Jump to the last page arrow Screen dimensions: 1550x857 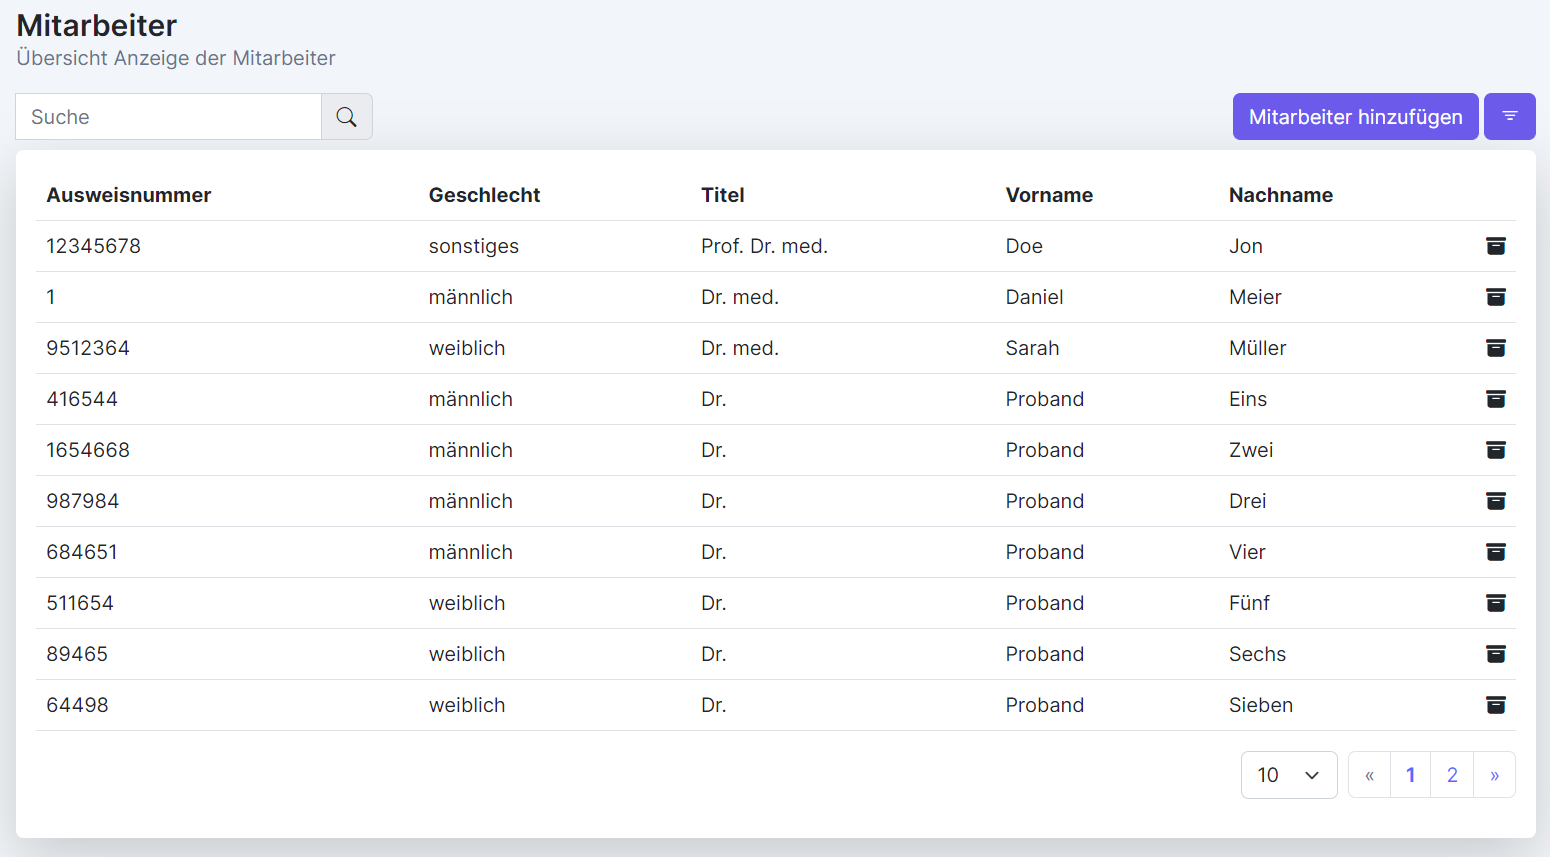[x=1494, y=775]
